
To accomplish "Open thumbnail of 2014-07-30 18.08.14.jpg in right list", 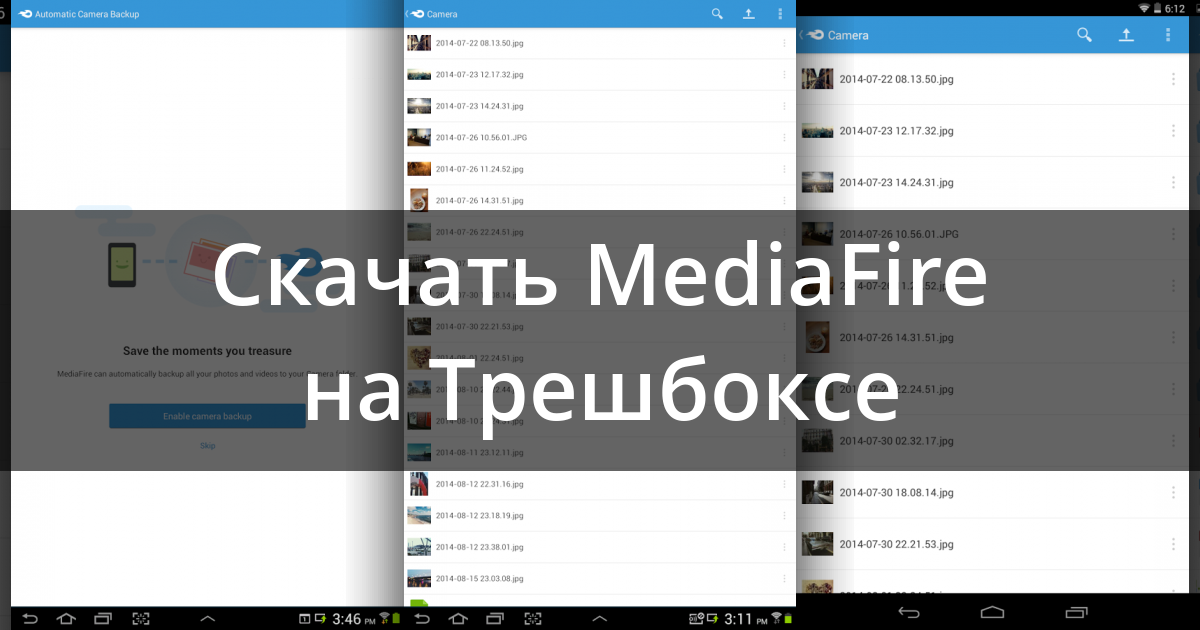I will [817, 493].
